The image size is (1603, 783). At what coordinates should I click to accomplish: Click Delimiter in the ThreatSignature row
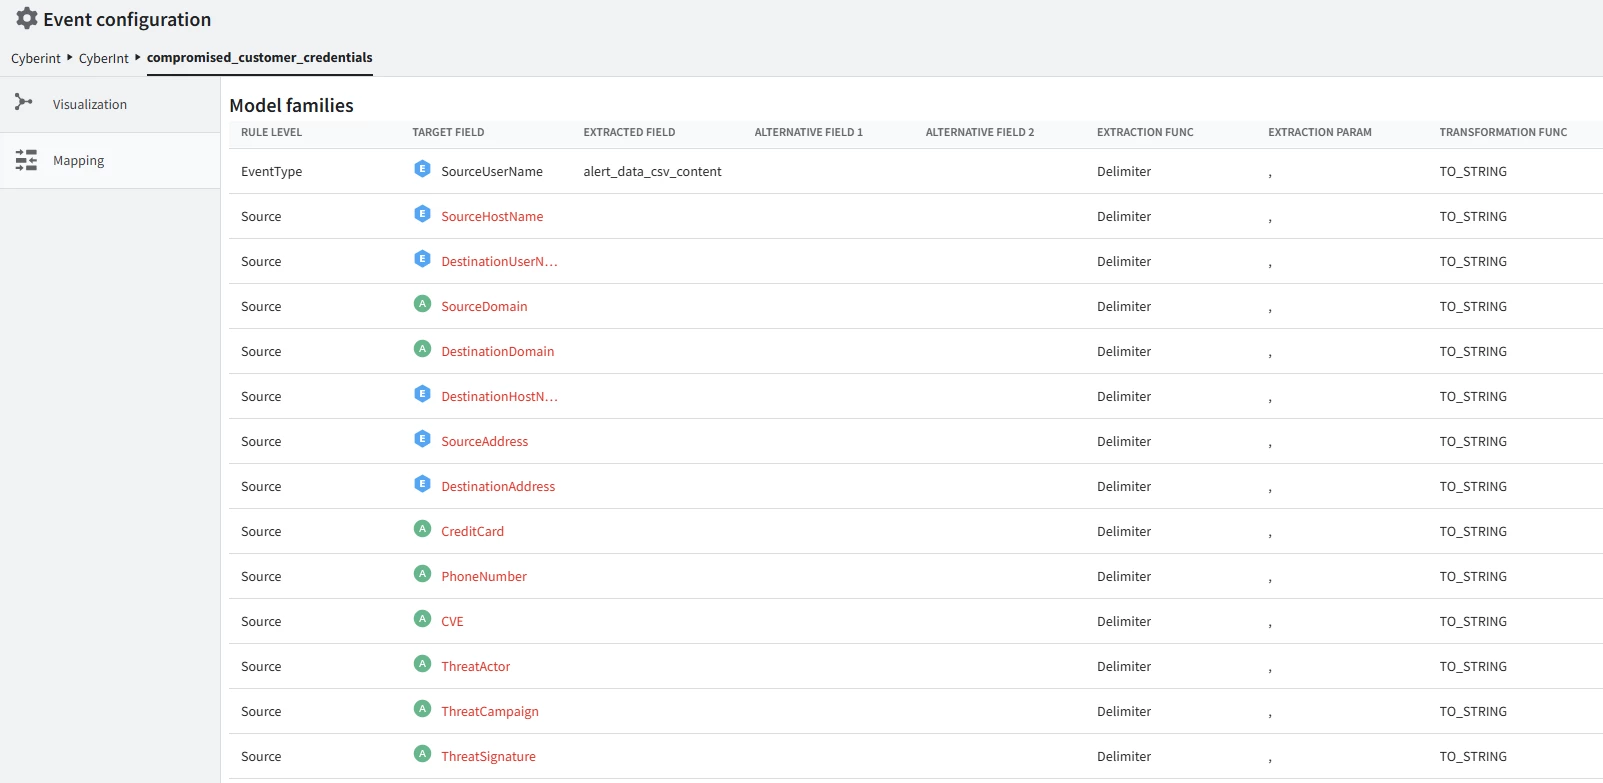click(1124, 757)
